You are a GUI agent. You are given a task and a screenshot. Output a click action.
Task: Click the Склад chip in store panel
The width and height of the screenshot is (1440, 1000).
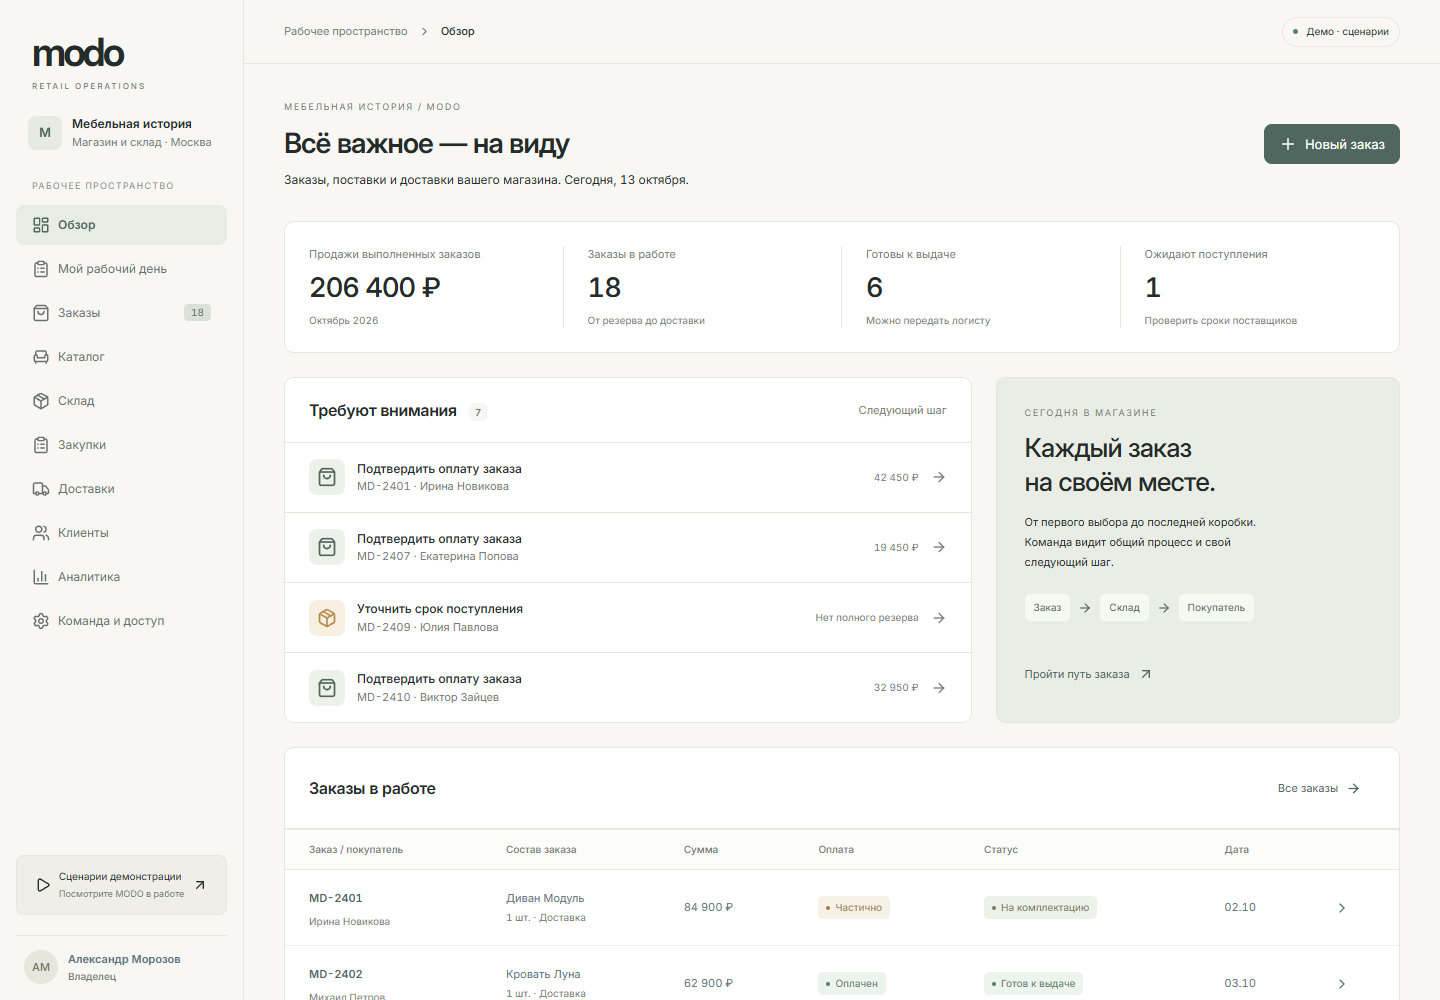[x=1124, y=608]
